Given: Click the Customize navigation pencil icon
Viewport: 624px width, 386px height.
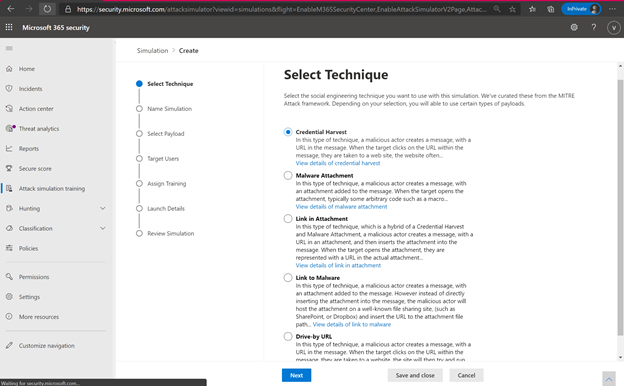Looking at the screenshot, I should click(x=9, y=345).
